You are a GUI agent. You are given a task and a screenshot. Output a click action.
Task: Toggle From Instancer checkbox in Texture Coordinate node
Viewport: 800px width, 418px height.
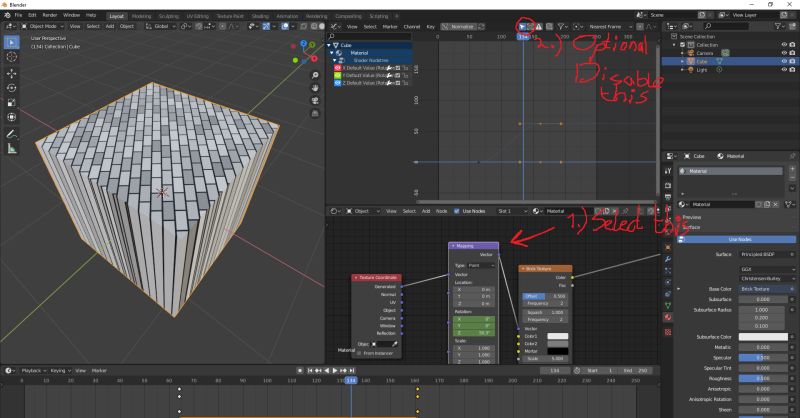click(359, 353)
